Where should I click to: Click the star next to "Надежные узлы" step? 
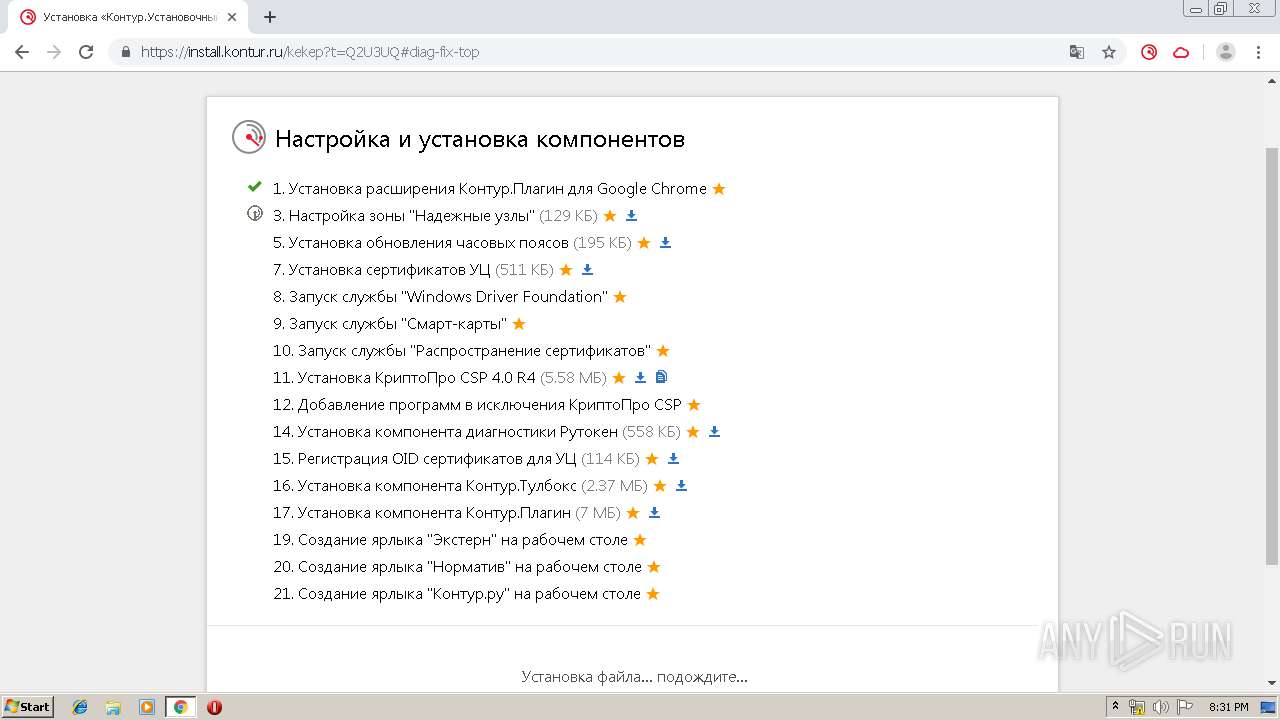click(610, 215)
